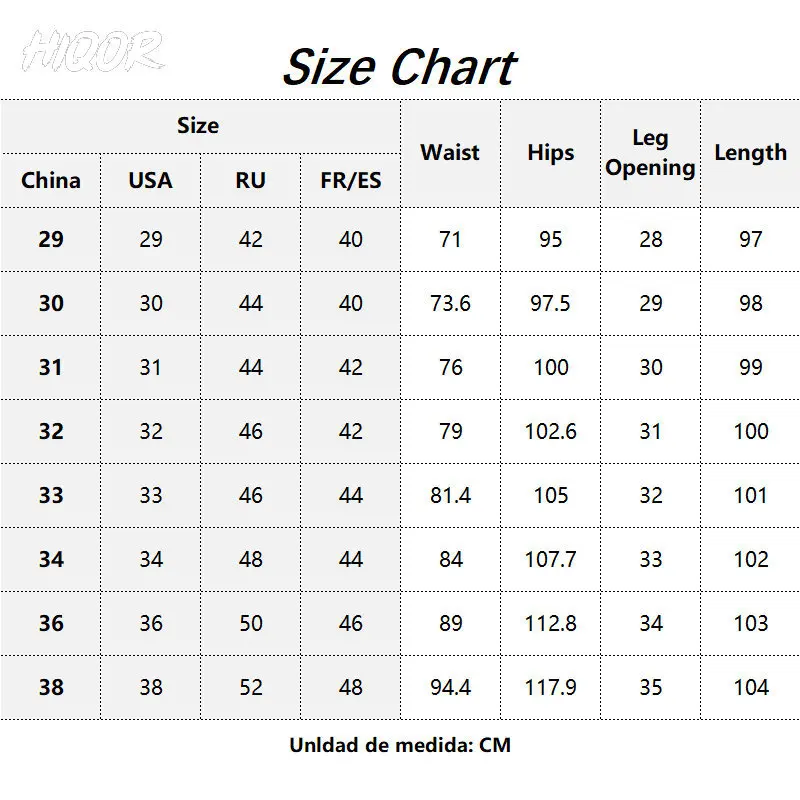Click the 73.6 waist value

[x=450, y=304]
